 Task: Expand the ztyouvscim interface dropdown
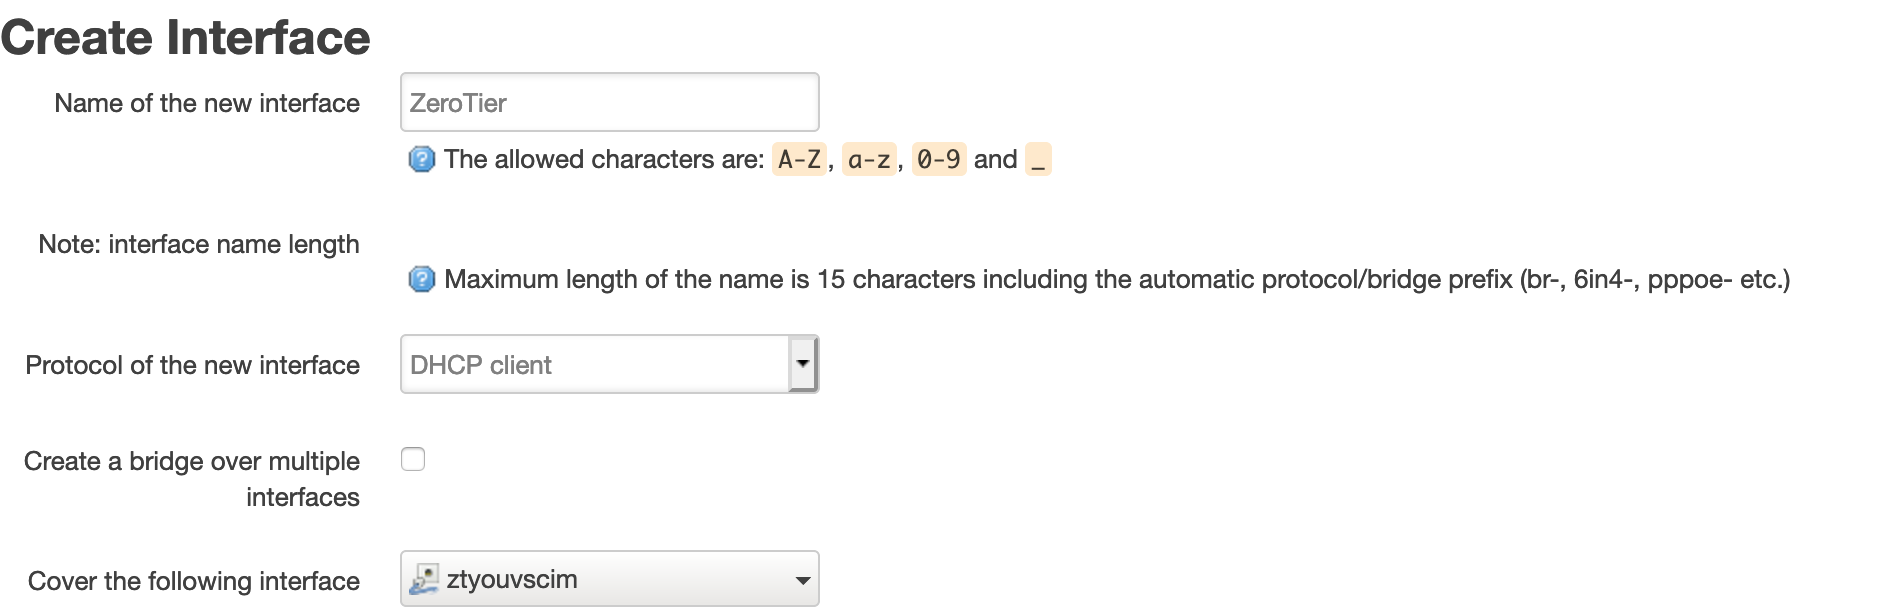coord(609,579)
